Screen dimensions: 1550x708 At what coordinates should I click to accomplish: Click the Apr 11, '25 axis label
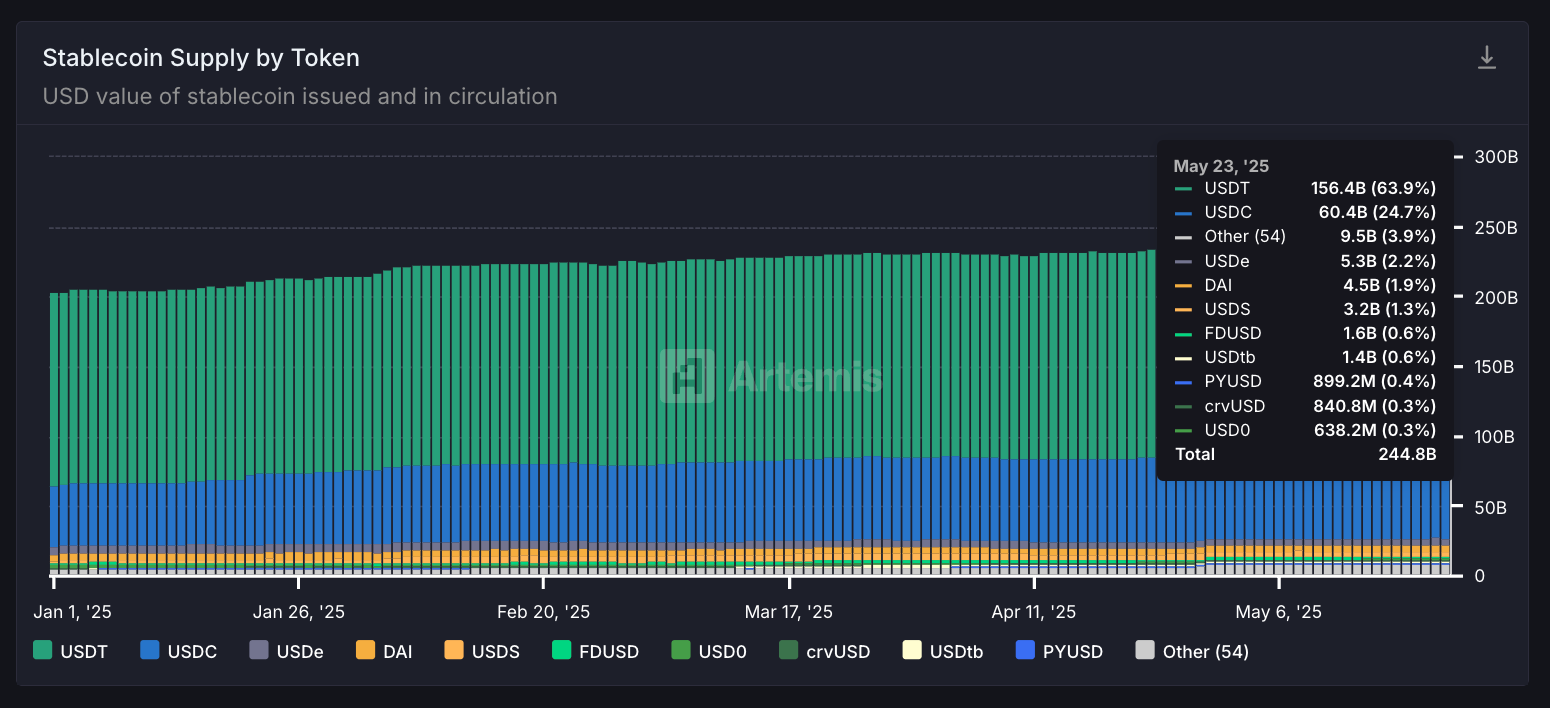1034,612
